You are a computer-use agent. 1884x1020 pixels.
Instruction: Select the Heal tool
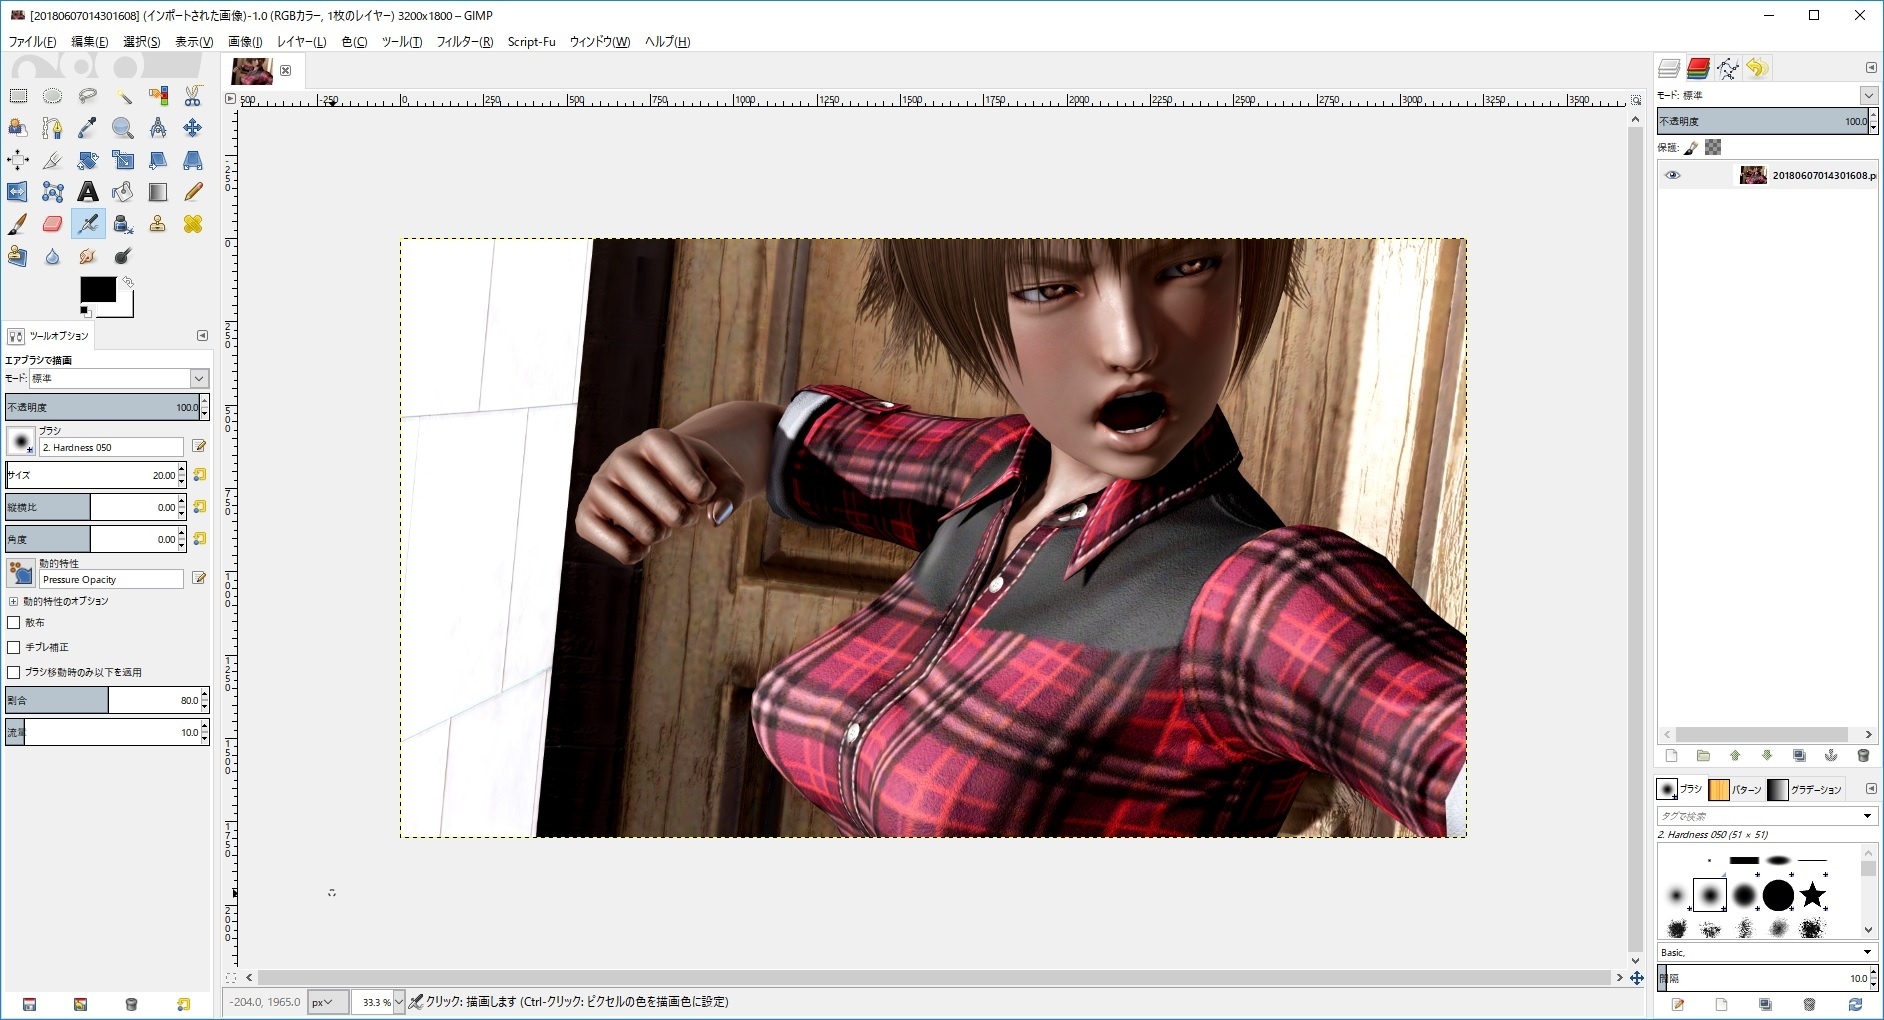click(193, 224)
